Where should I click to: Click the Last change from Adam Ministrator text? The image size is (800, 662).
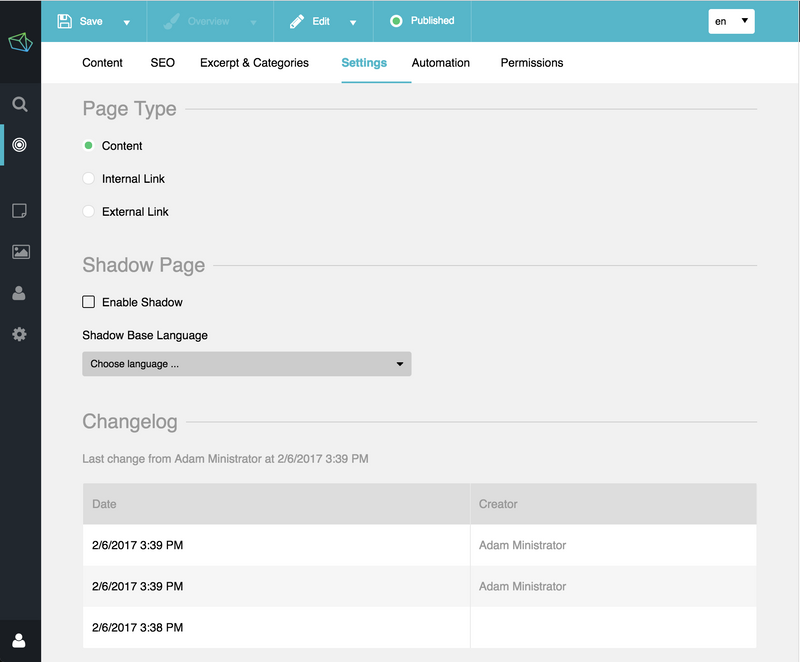[x=225, y=459]
